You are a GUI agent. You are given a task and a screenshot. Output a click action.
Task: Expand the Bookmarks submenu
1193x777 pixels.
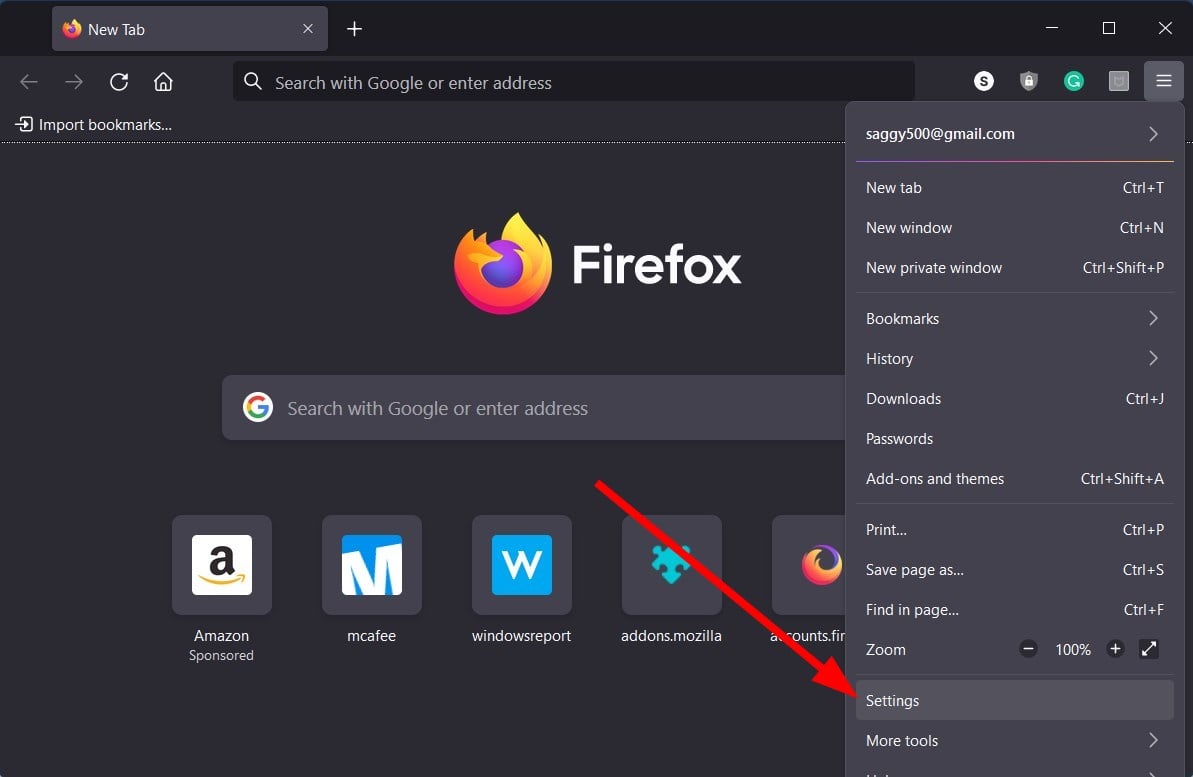[1014, 318]
